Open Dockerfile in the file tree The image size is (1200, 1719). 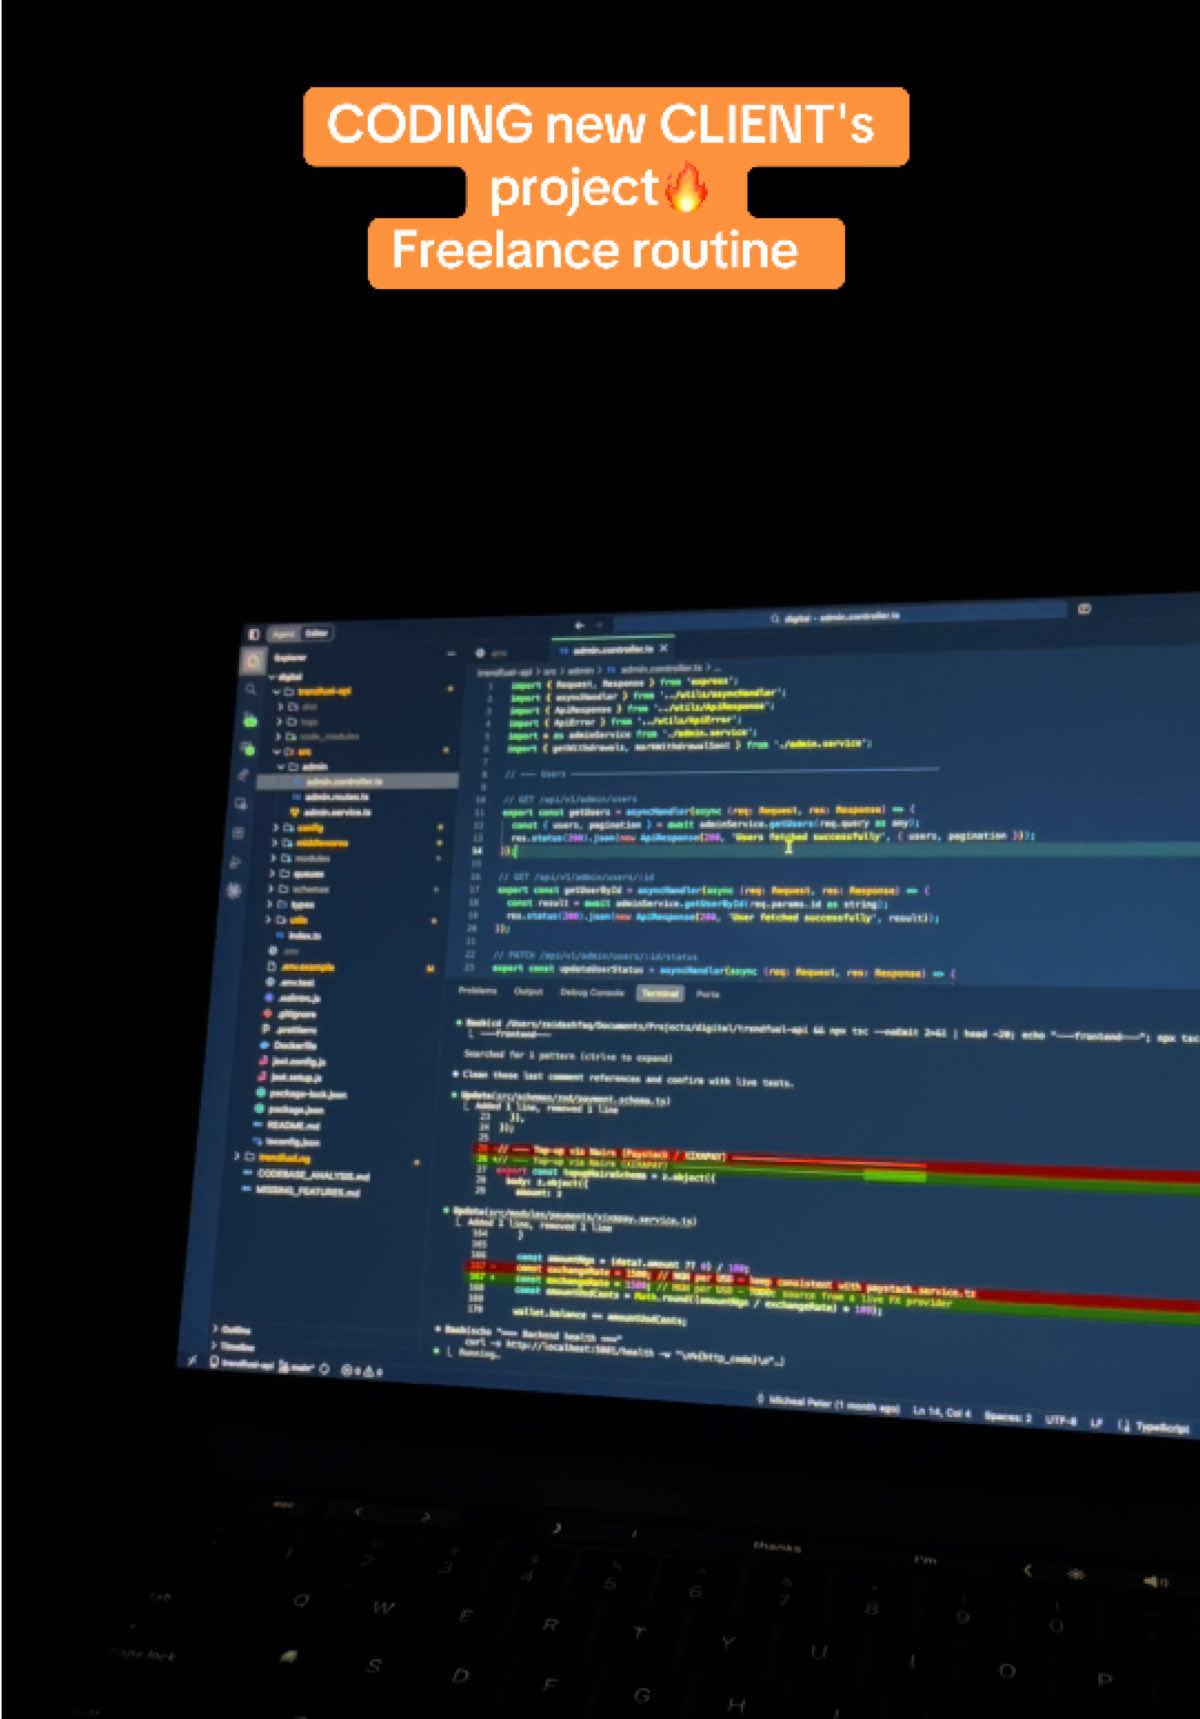pyautogui.click(x=289, y=1045)
